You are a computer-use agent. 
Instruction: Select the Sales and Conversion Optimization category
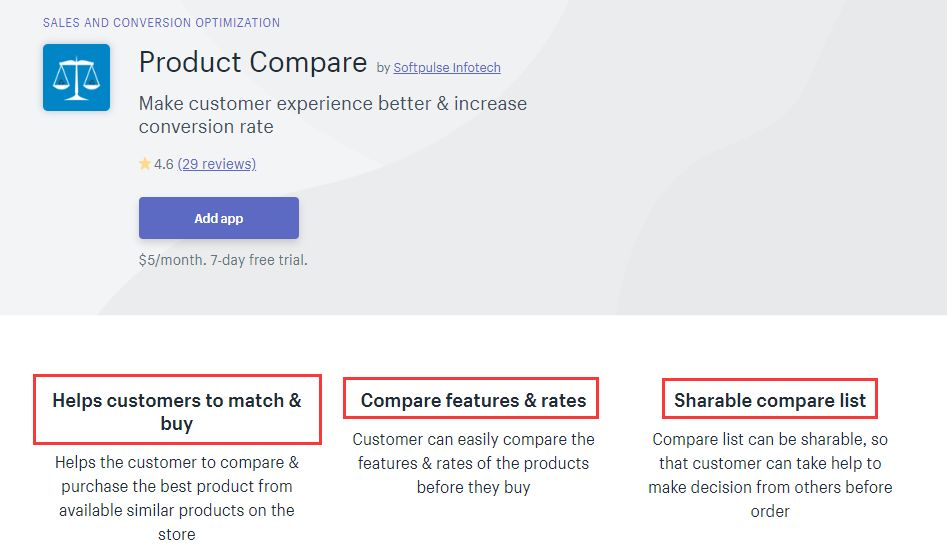pos(161,23)
